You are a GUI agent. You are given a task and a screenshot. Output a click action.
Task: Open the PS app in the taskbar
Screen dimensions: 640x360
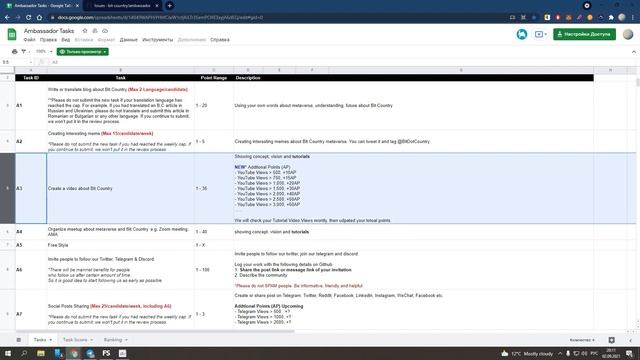coord(106,353)
